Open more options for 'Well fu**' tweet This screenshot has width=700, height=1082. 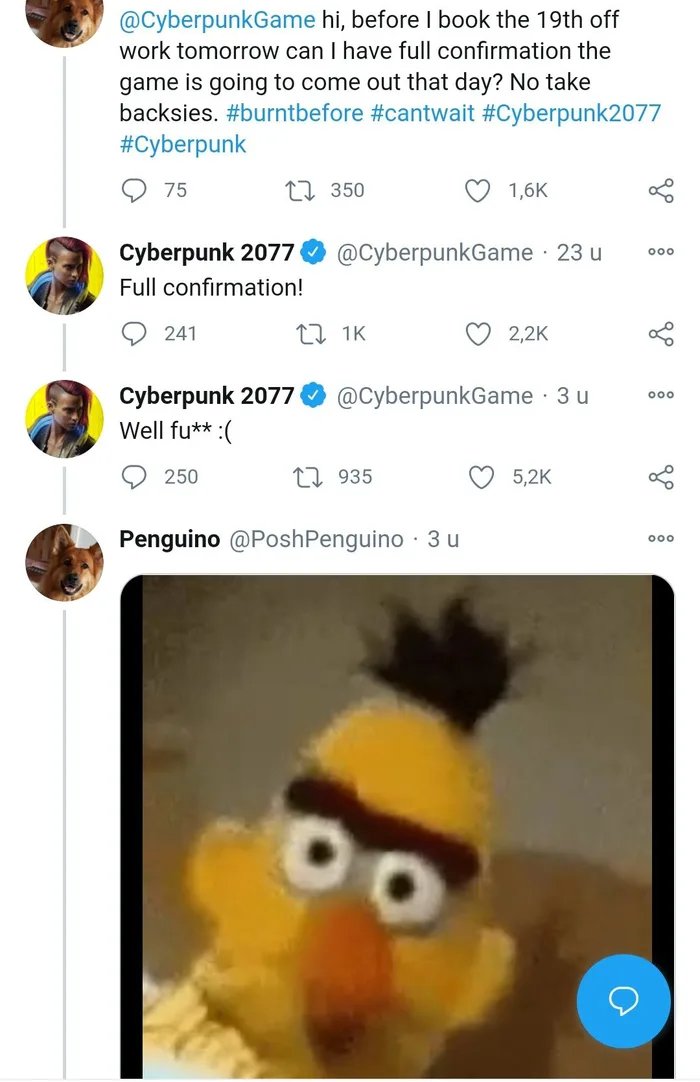pyautogui.click(x=661, y=396)
